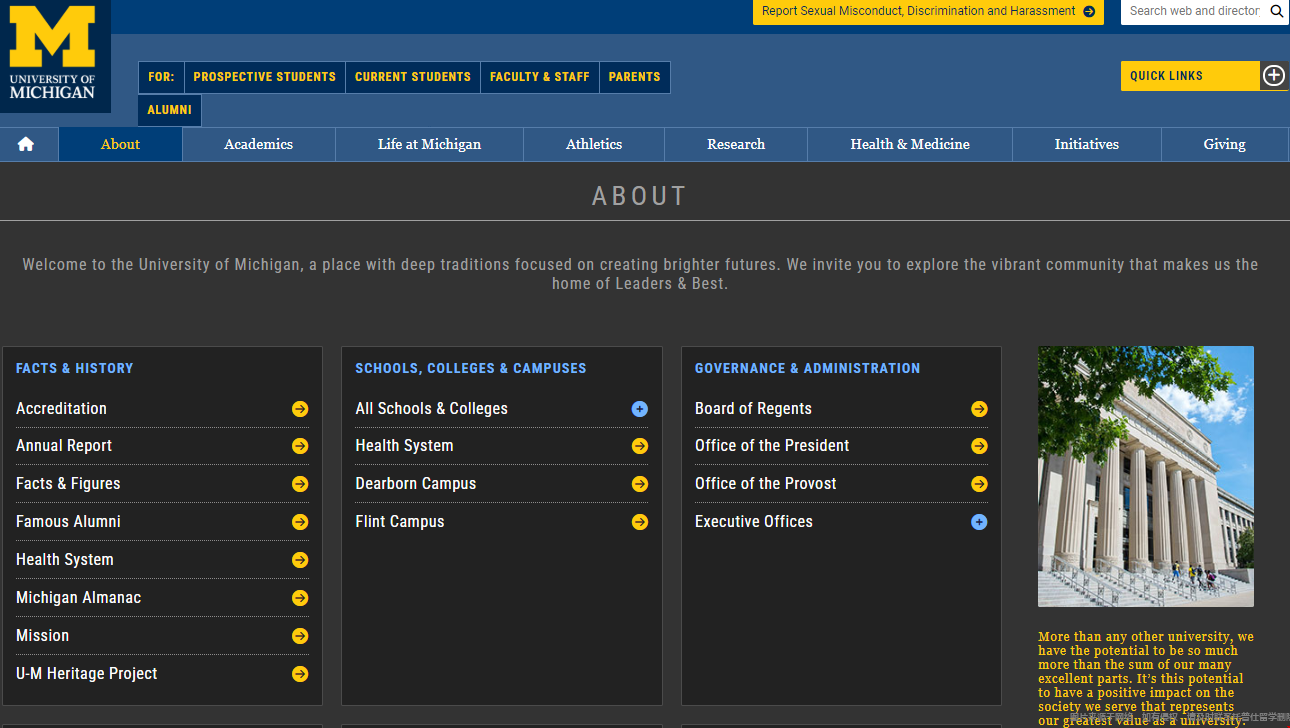Click the arrow icon next to Dearborn Campus
The image size is (1290, 728).
(640, 484)
